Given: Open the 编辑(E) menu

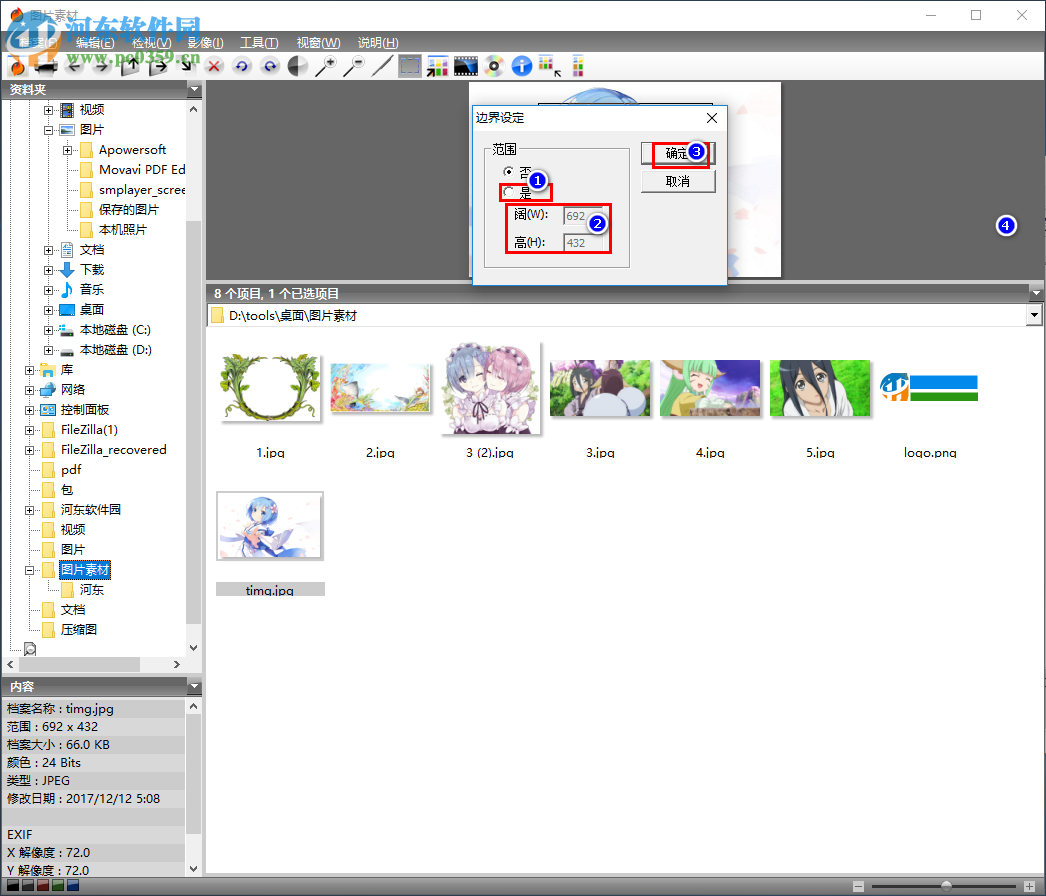Looking at the screenshot, I should pyautogui.click(x=95, y=43).
